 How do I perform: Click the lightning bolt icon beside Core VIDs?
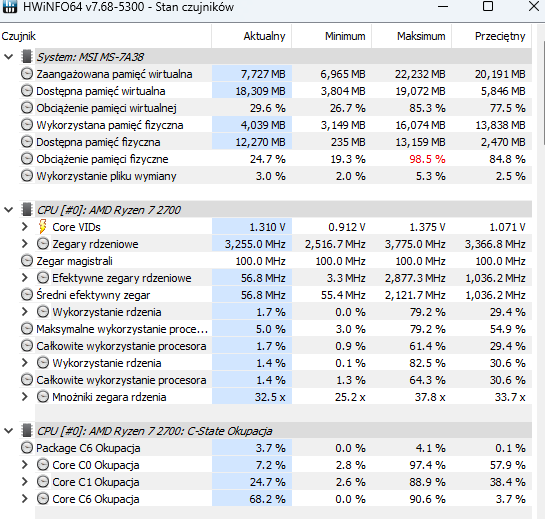(x=42, y=227)
